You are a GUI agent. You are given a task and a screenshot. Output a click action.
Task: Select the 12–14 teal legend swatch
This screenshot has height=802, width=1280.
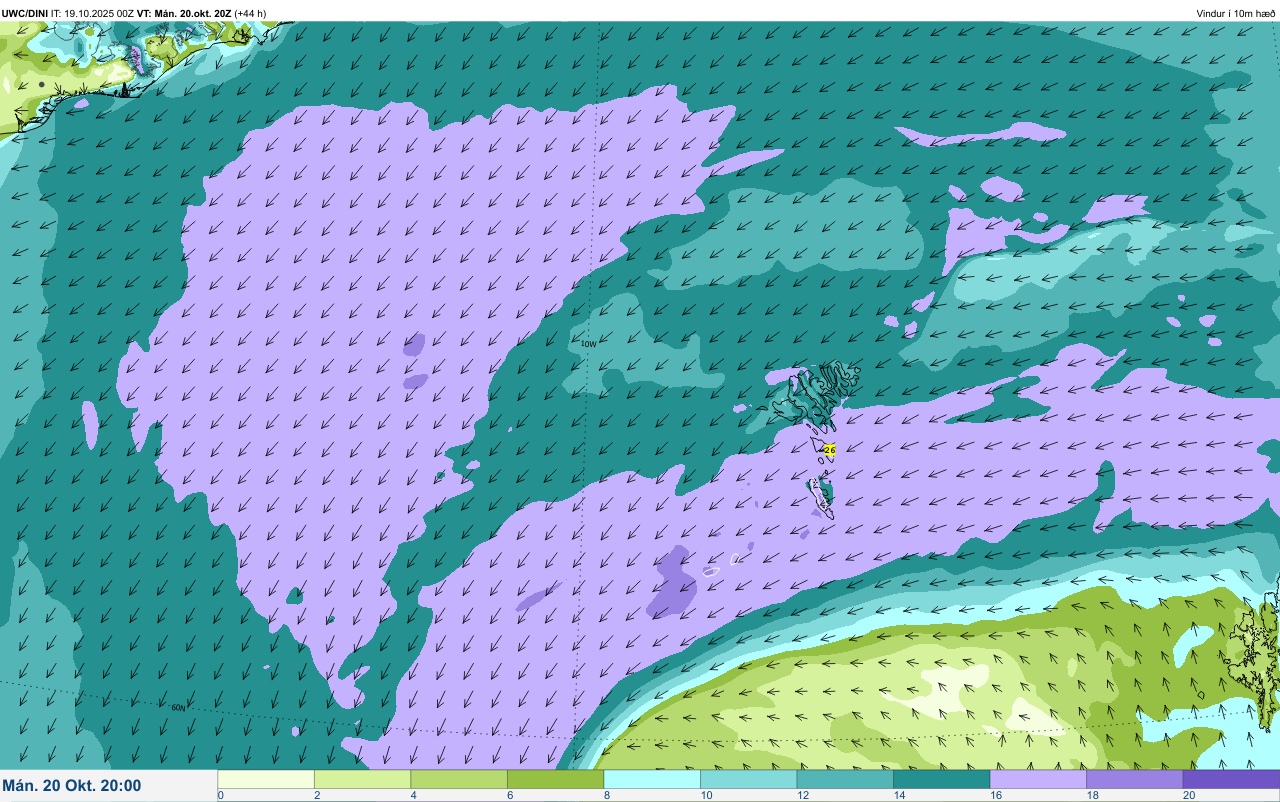coord(845,779)
